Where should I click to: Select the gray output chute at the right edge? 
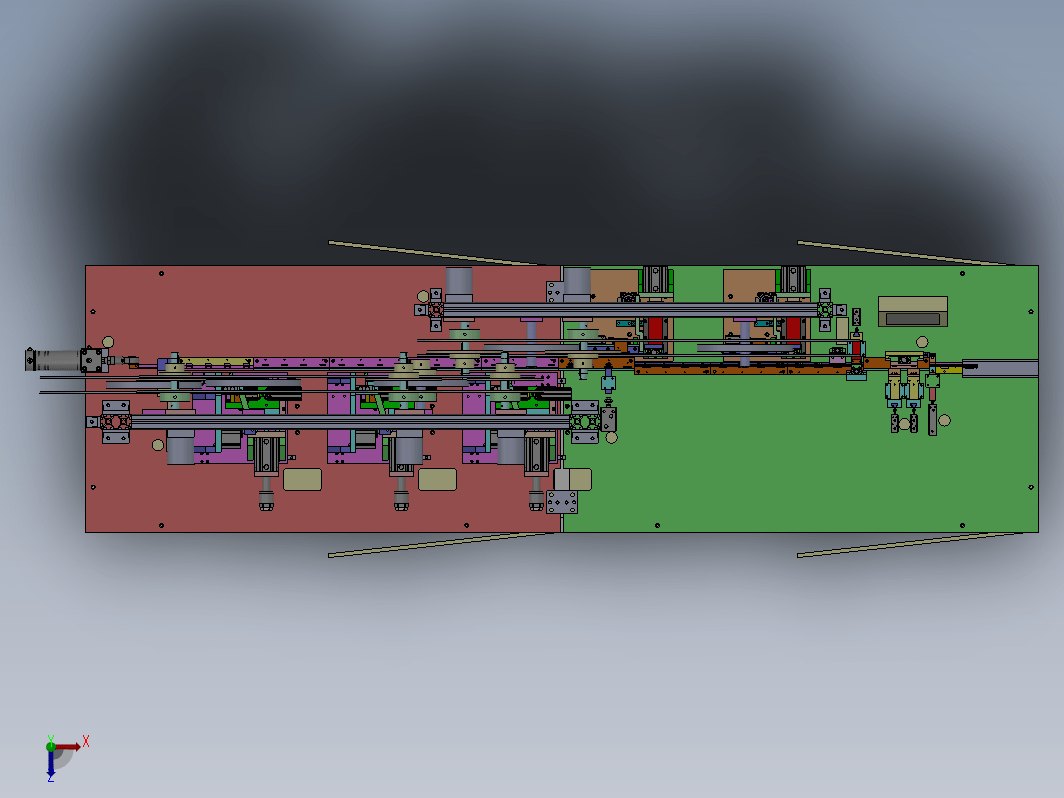pos(1000,368)
